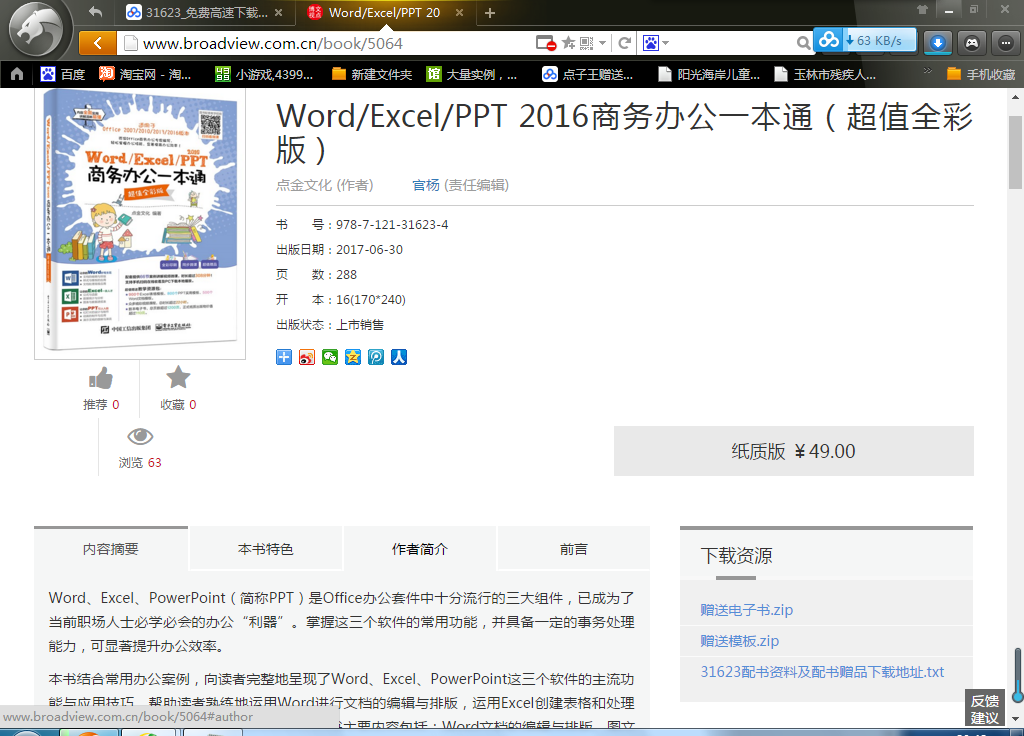Select the 内容摘要 tab

click(x=111, y=549)
